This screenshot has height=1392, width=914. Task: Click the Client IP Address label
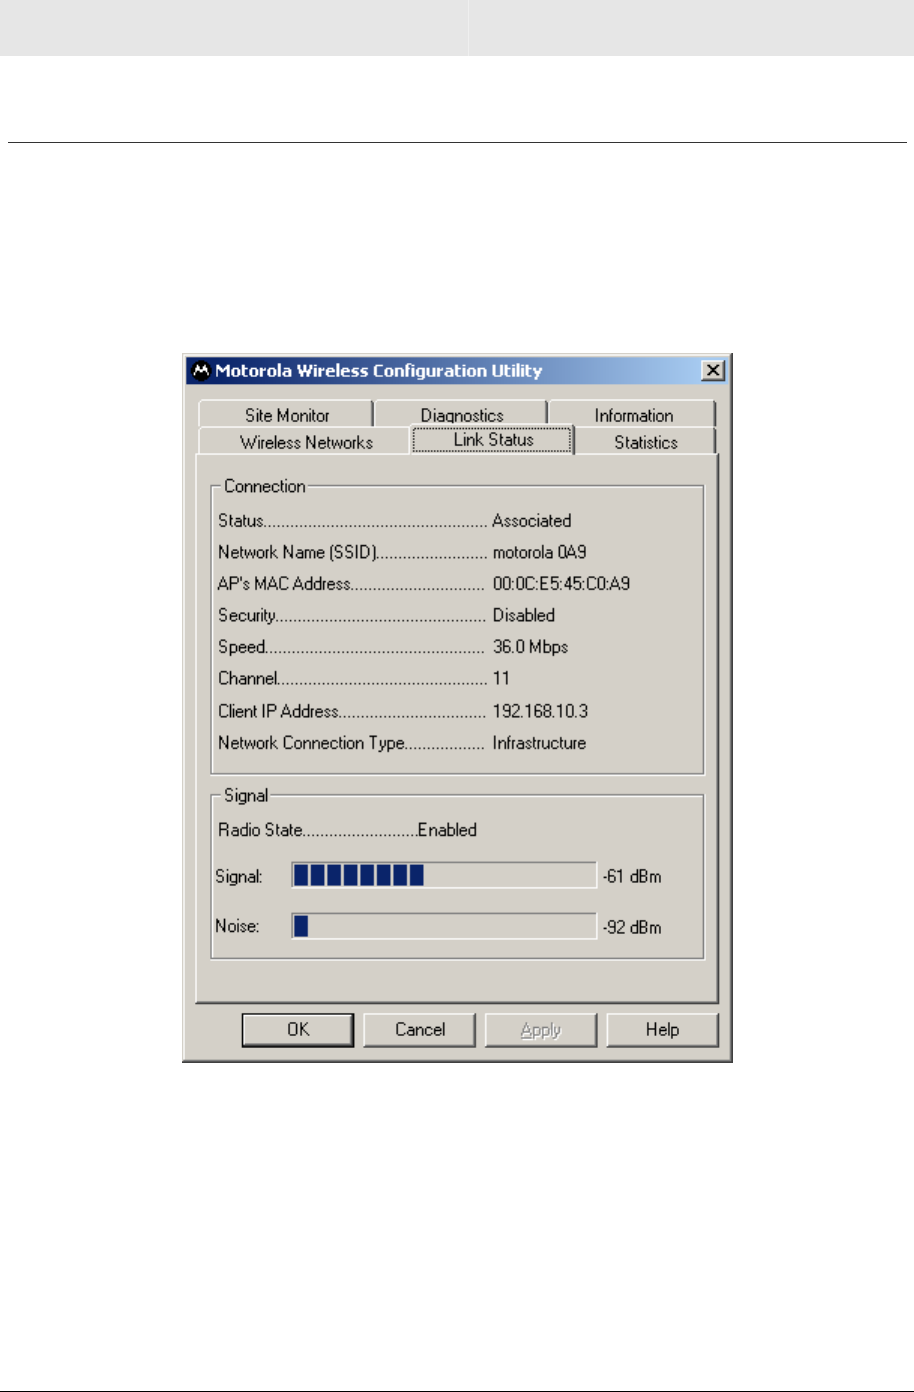[278, 711]
